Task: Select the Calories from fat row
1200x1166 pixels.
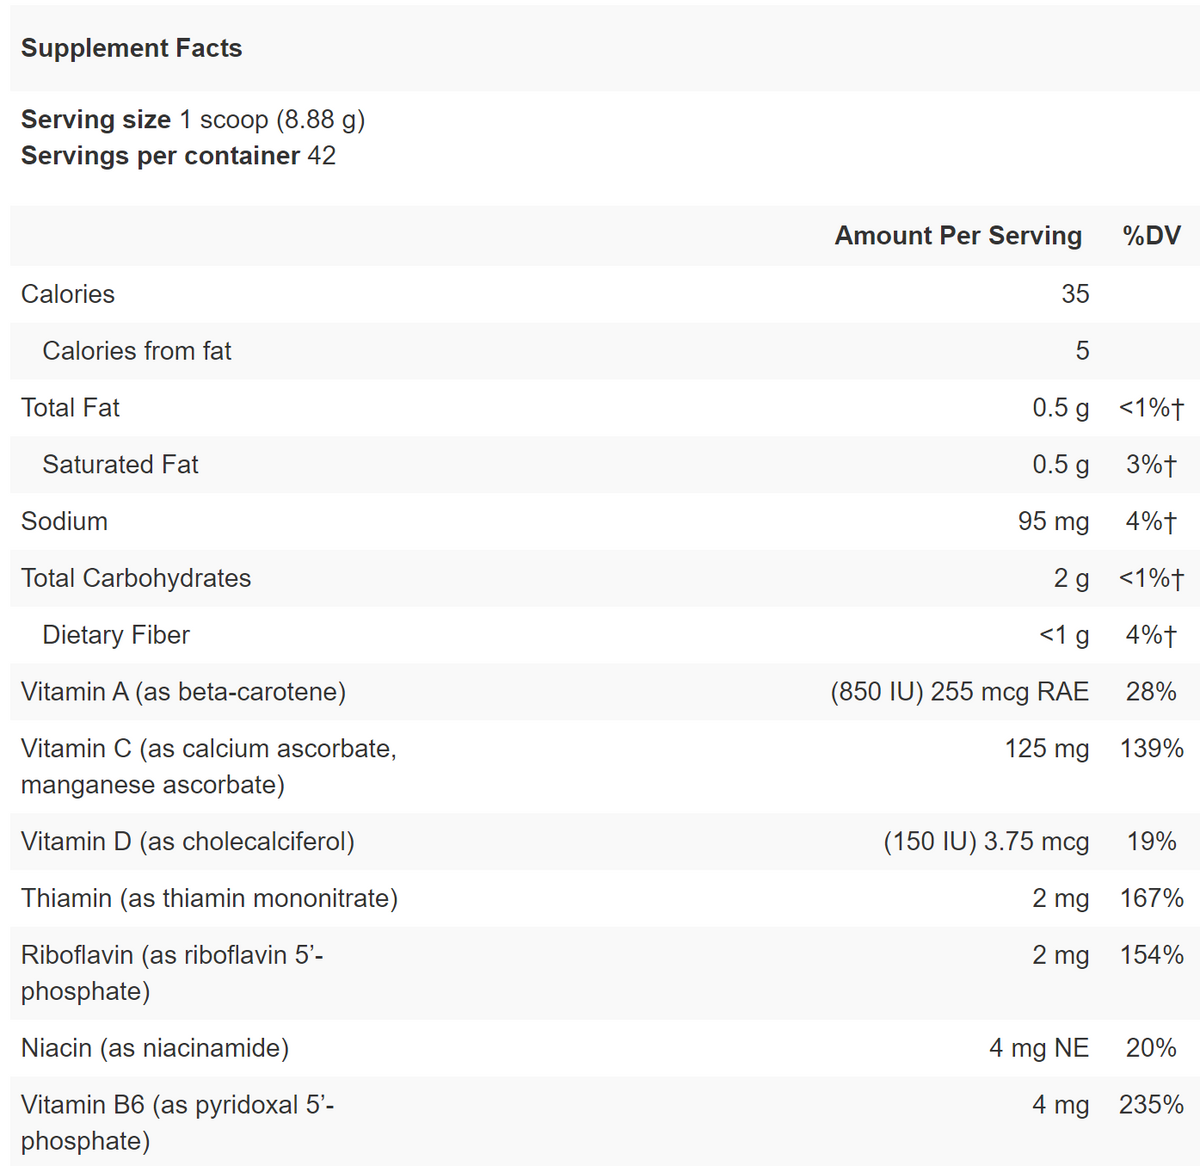Action: (x=137, y=351)
